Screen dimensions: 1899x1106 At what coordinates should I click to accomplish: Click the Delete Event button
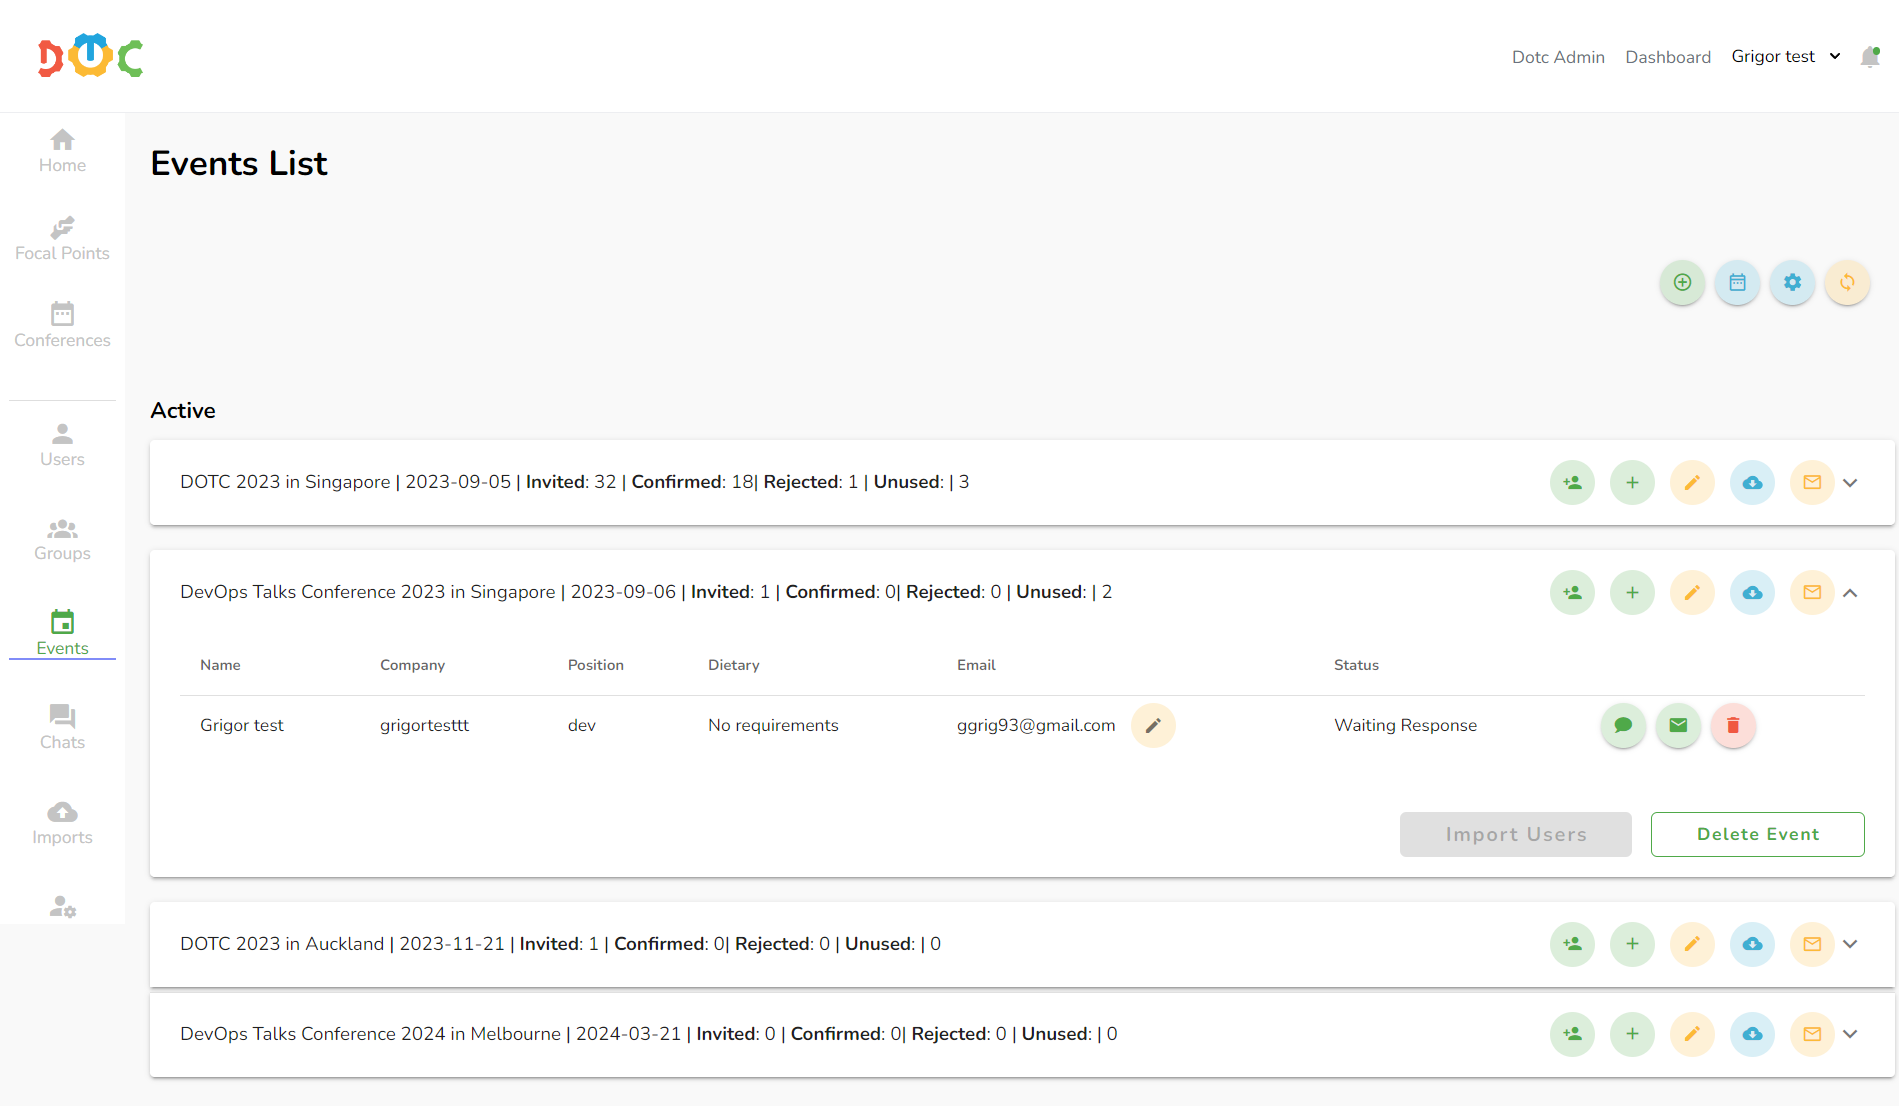tap(1757, 834)
